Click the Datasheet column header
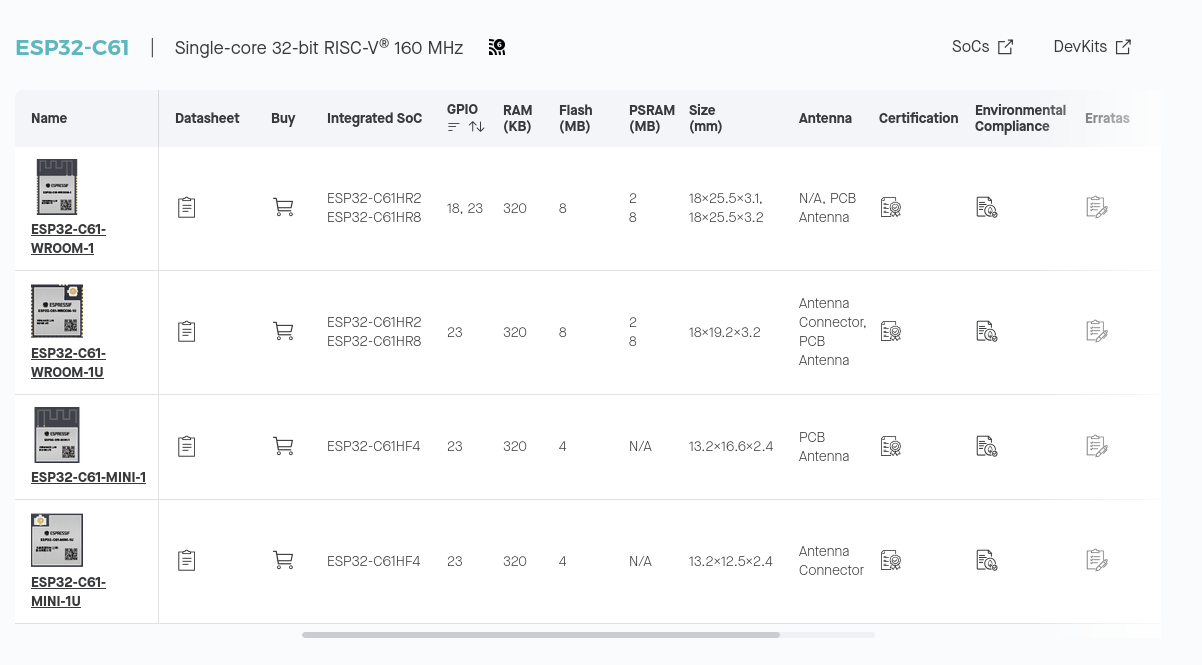Viewport: 1202px width, 665px height. pos(207,118)
